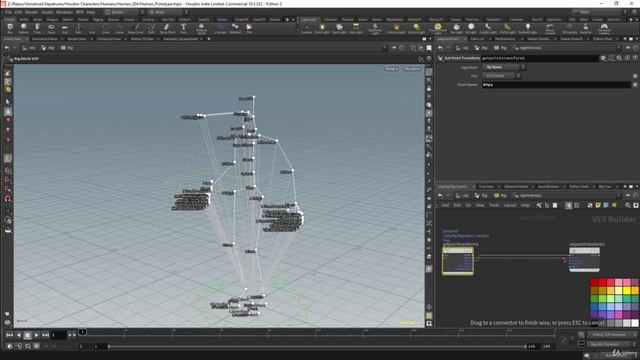The height and width of the screenshot is (360, 640).
Task: Add a VR Camera from the shelf
Action: point(569,29)
